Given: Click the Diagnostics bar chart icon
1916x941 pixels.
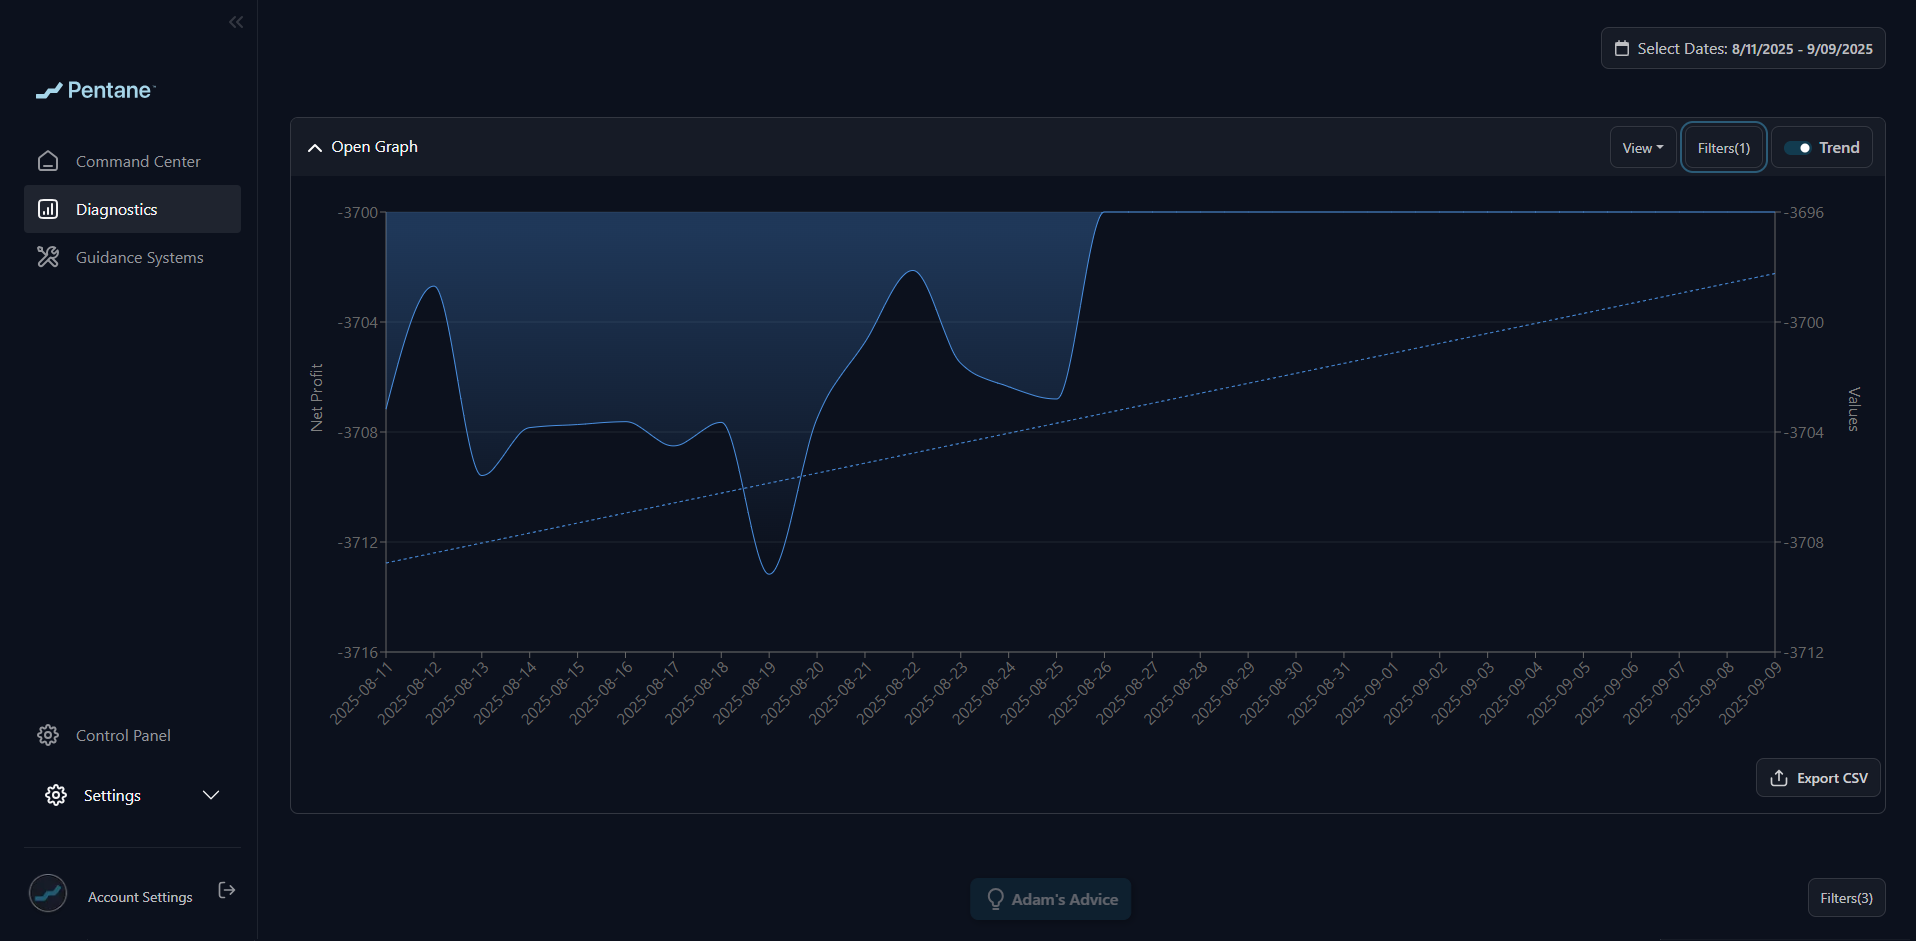Looking at the screenshot, I should (x=48, y=209).
